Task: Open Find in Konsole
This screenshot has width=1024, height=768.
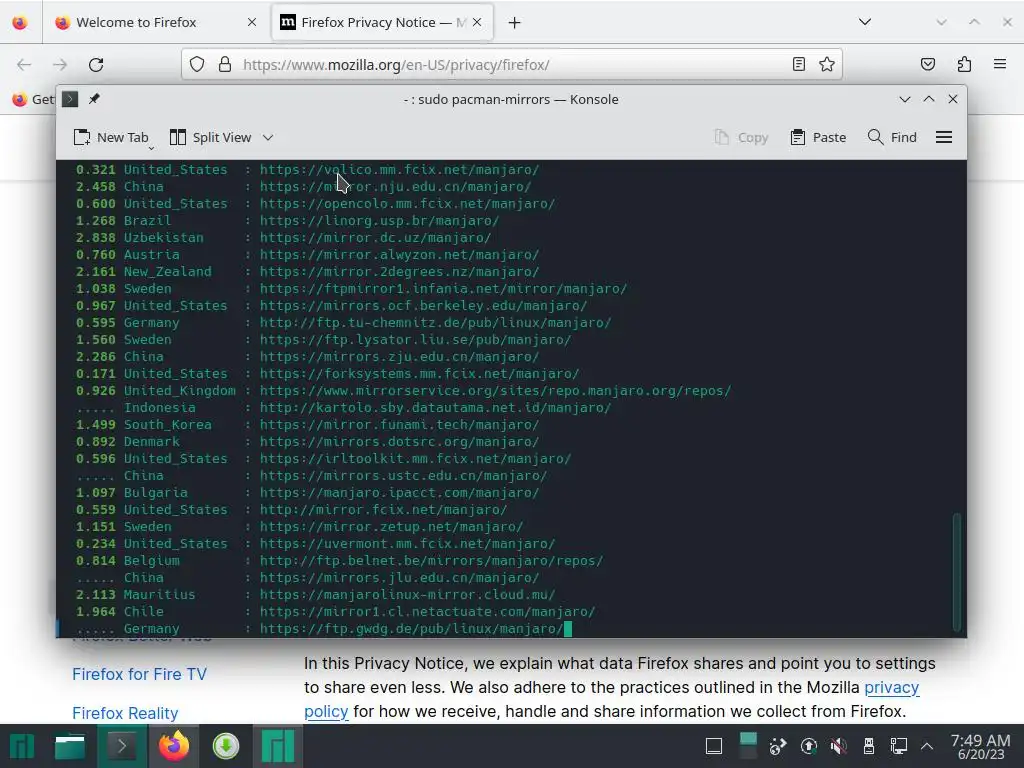Action: [892, 137]
